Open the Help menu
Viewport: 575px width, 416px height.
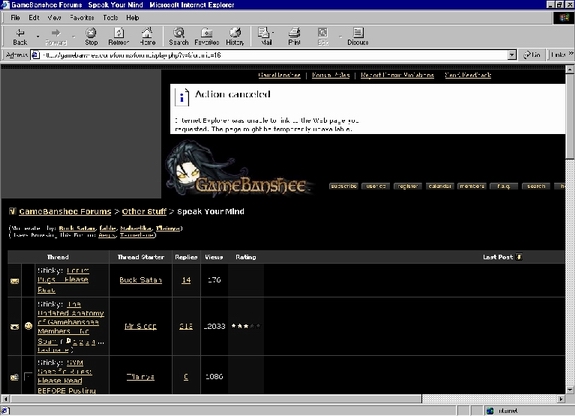132,18
